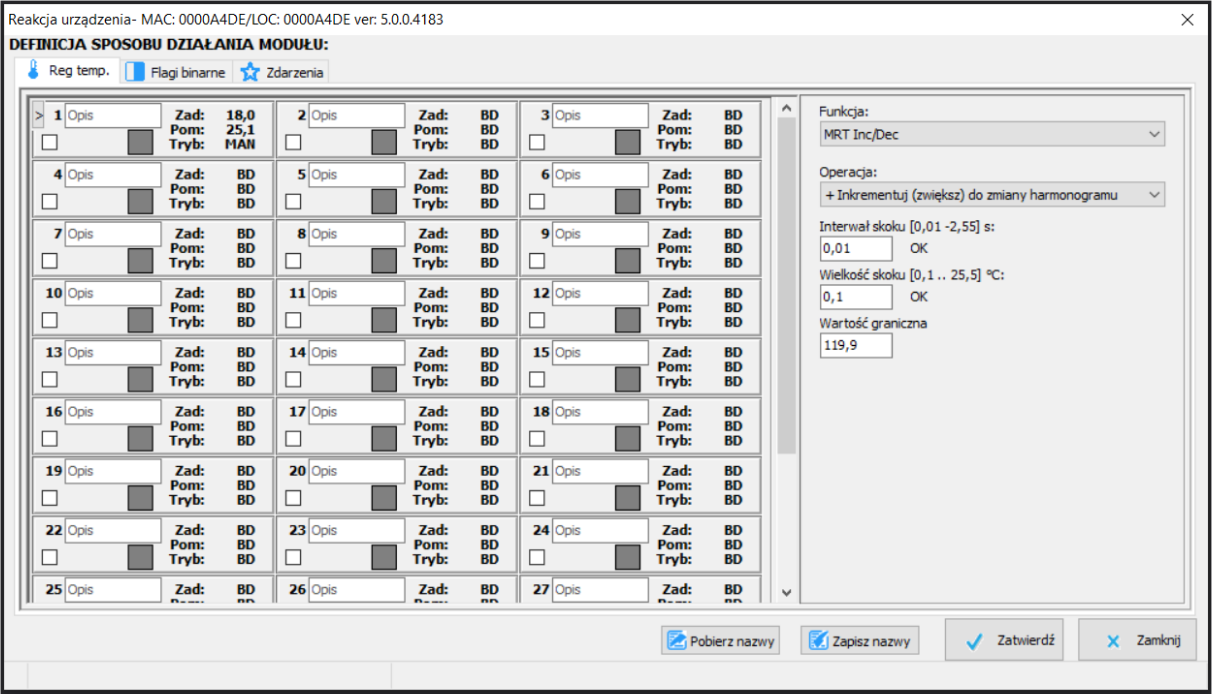Click the Opis field of regulator 7
The height and width of the screenshot is (694, 1213).
pyautogui.click(x=113, y=234)
